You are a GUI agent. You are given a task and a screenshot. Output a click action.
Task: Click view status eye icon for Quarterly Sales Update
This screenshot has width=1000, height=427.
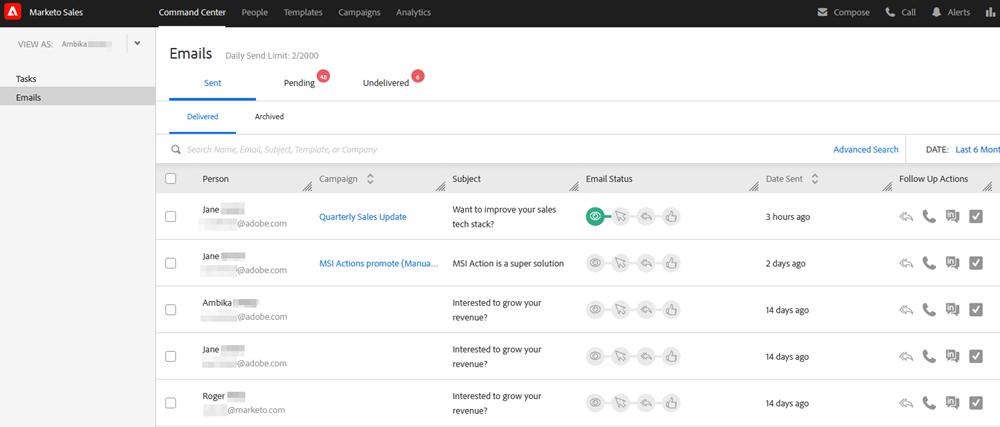[x=595, y=217]
